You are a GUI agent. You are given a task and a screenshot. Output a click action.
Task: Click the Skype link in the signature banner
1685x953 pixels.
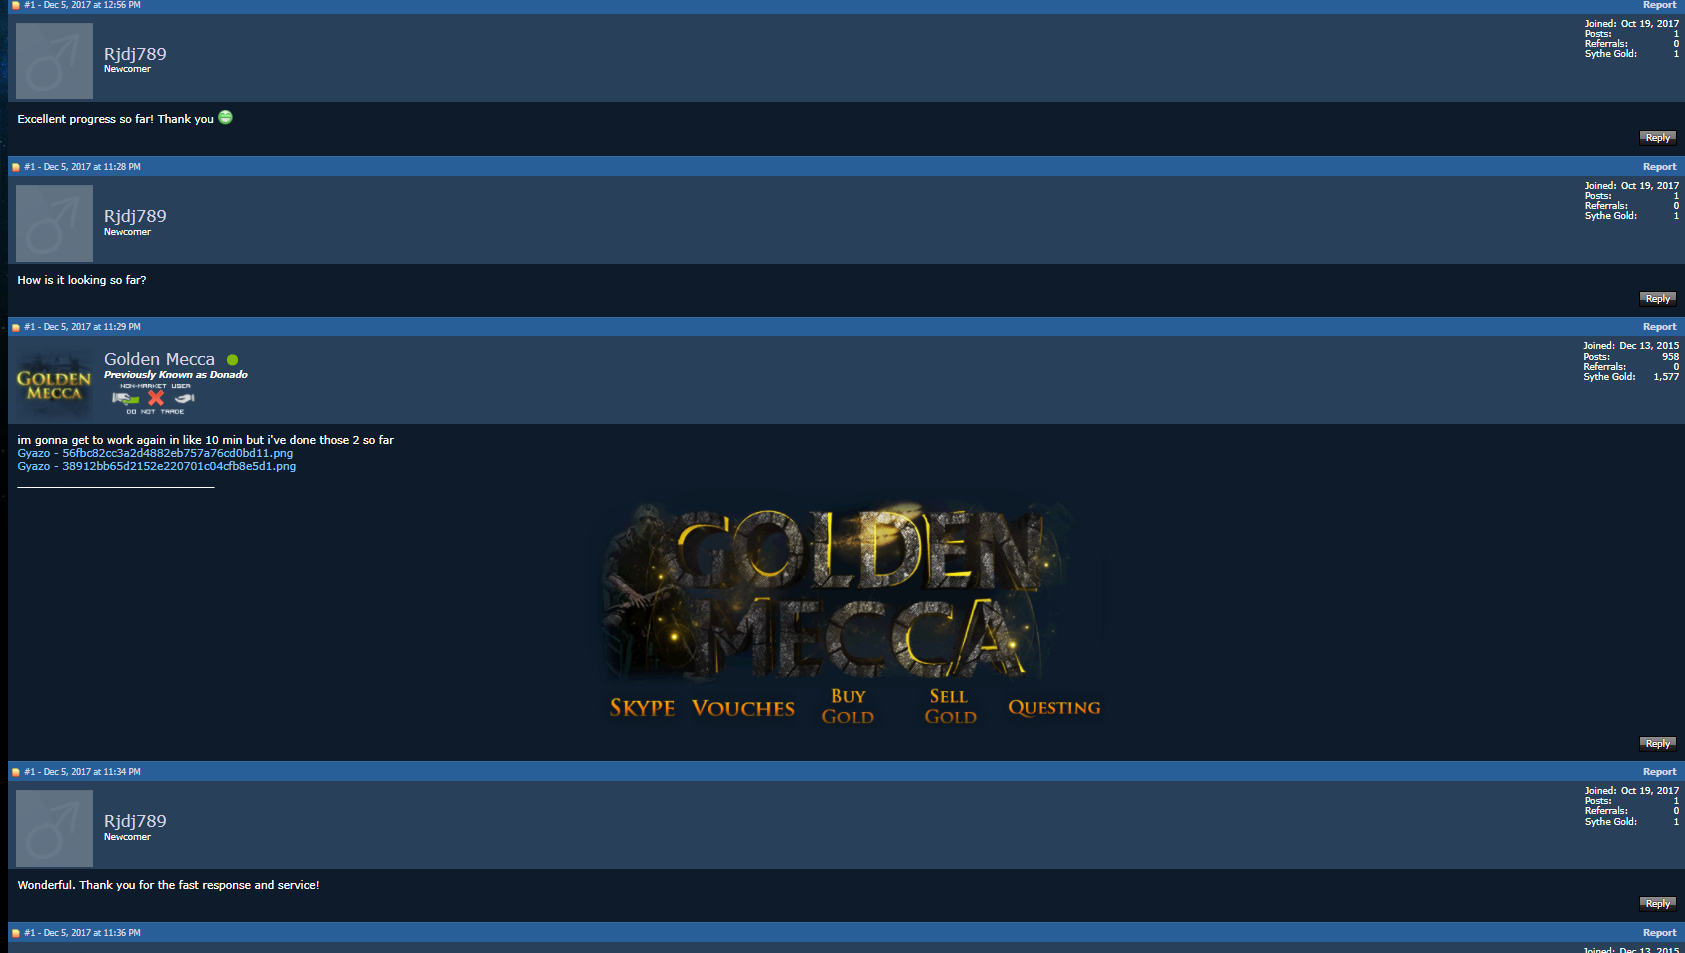pyautogui.click(x=642, y=708)
